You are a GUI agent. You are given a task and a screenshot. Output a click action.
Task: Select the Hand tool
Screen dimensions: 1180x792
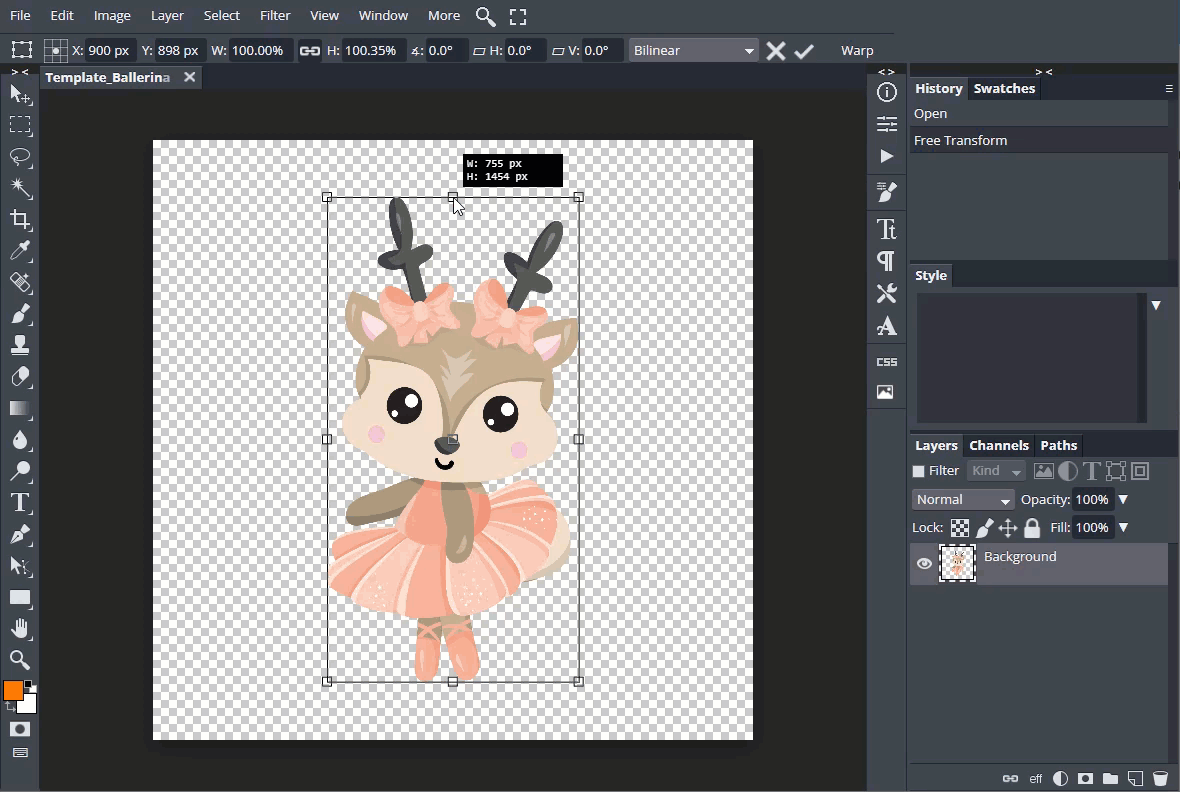(20, 628)
